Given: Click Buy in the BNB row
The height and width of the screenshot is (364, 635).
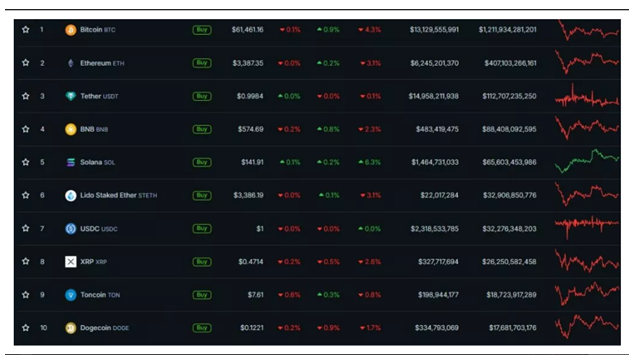Looking at the screenshot, I should click(x=202, y=129).
